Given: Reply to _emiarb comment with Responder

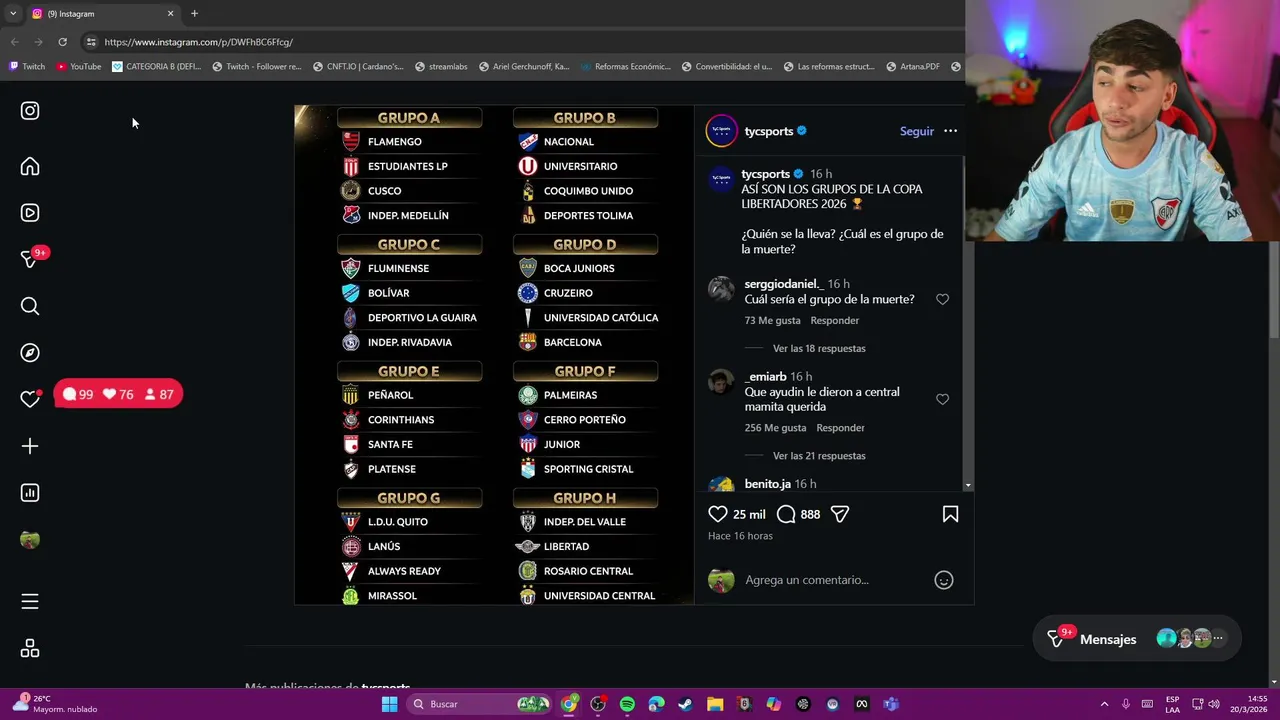Looking at the screenshot, I should click(x=840, y=428).
